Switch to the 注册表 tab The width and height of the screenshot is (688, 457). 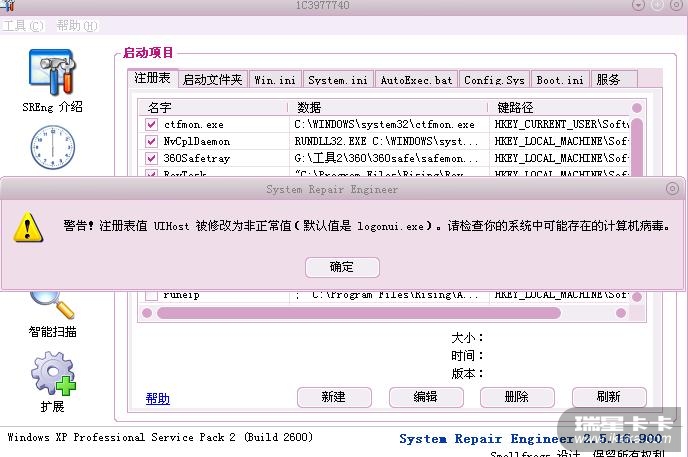[152, 78]
